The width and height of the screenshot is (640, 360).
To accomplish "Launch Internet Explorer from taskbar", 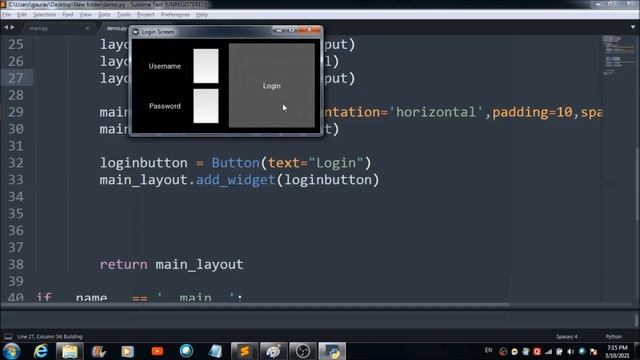I will pos(40,351).
